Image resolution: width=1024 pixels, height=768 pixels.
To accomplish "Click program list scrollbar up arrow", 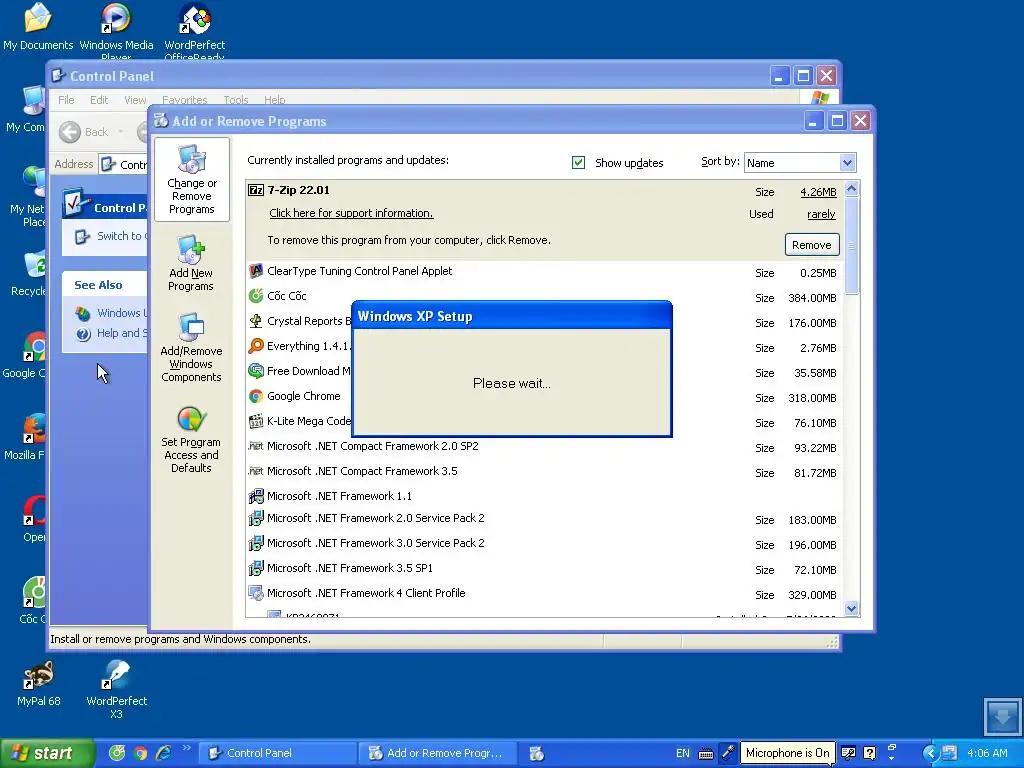I will pyautogui.click(x=851, y=189).
